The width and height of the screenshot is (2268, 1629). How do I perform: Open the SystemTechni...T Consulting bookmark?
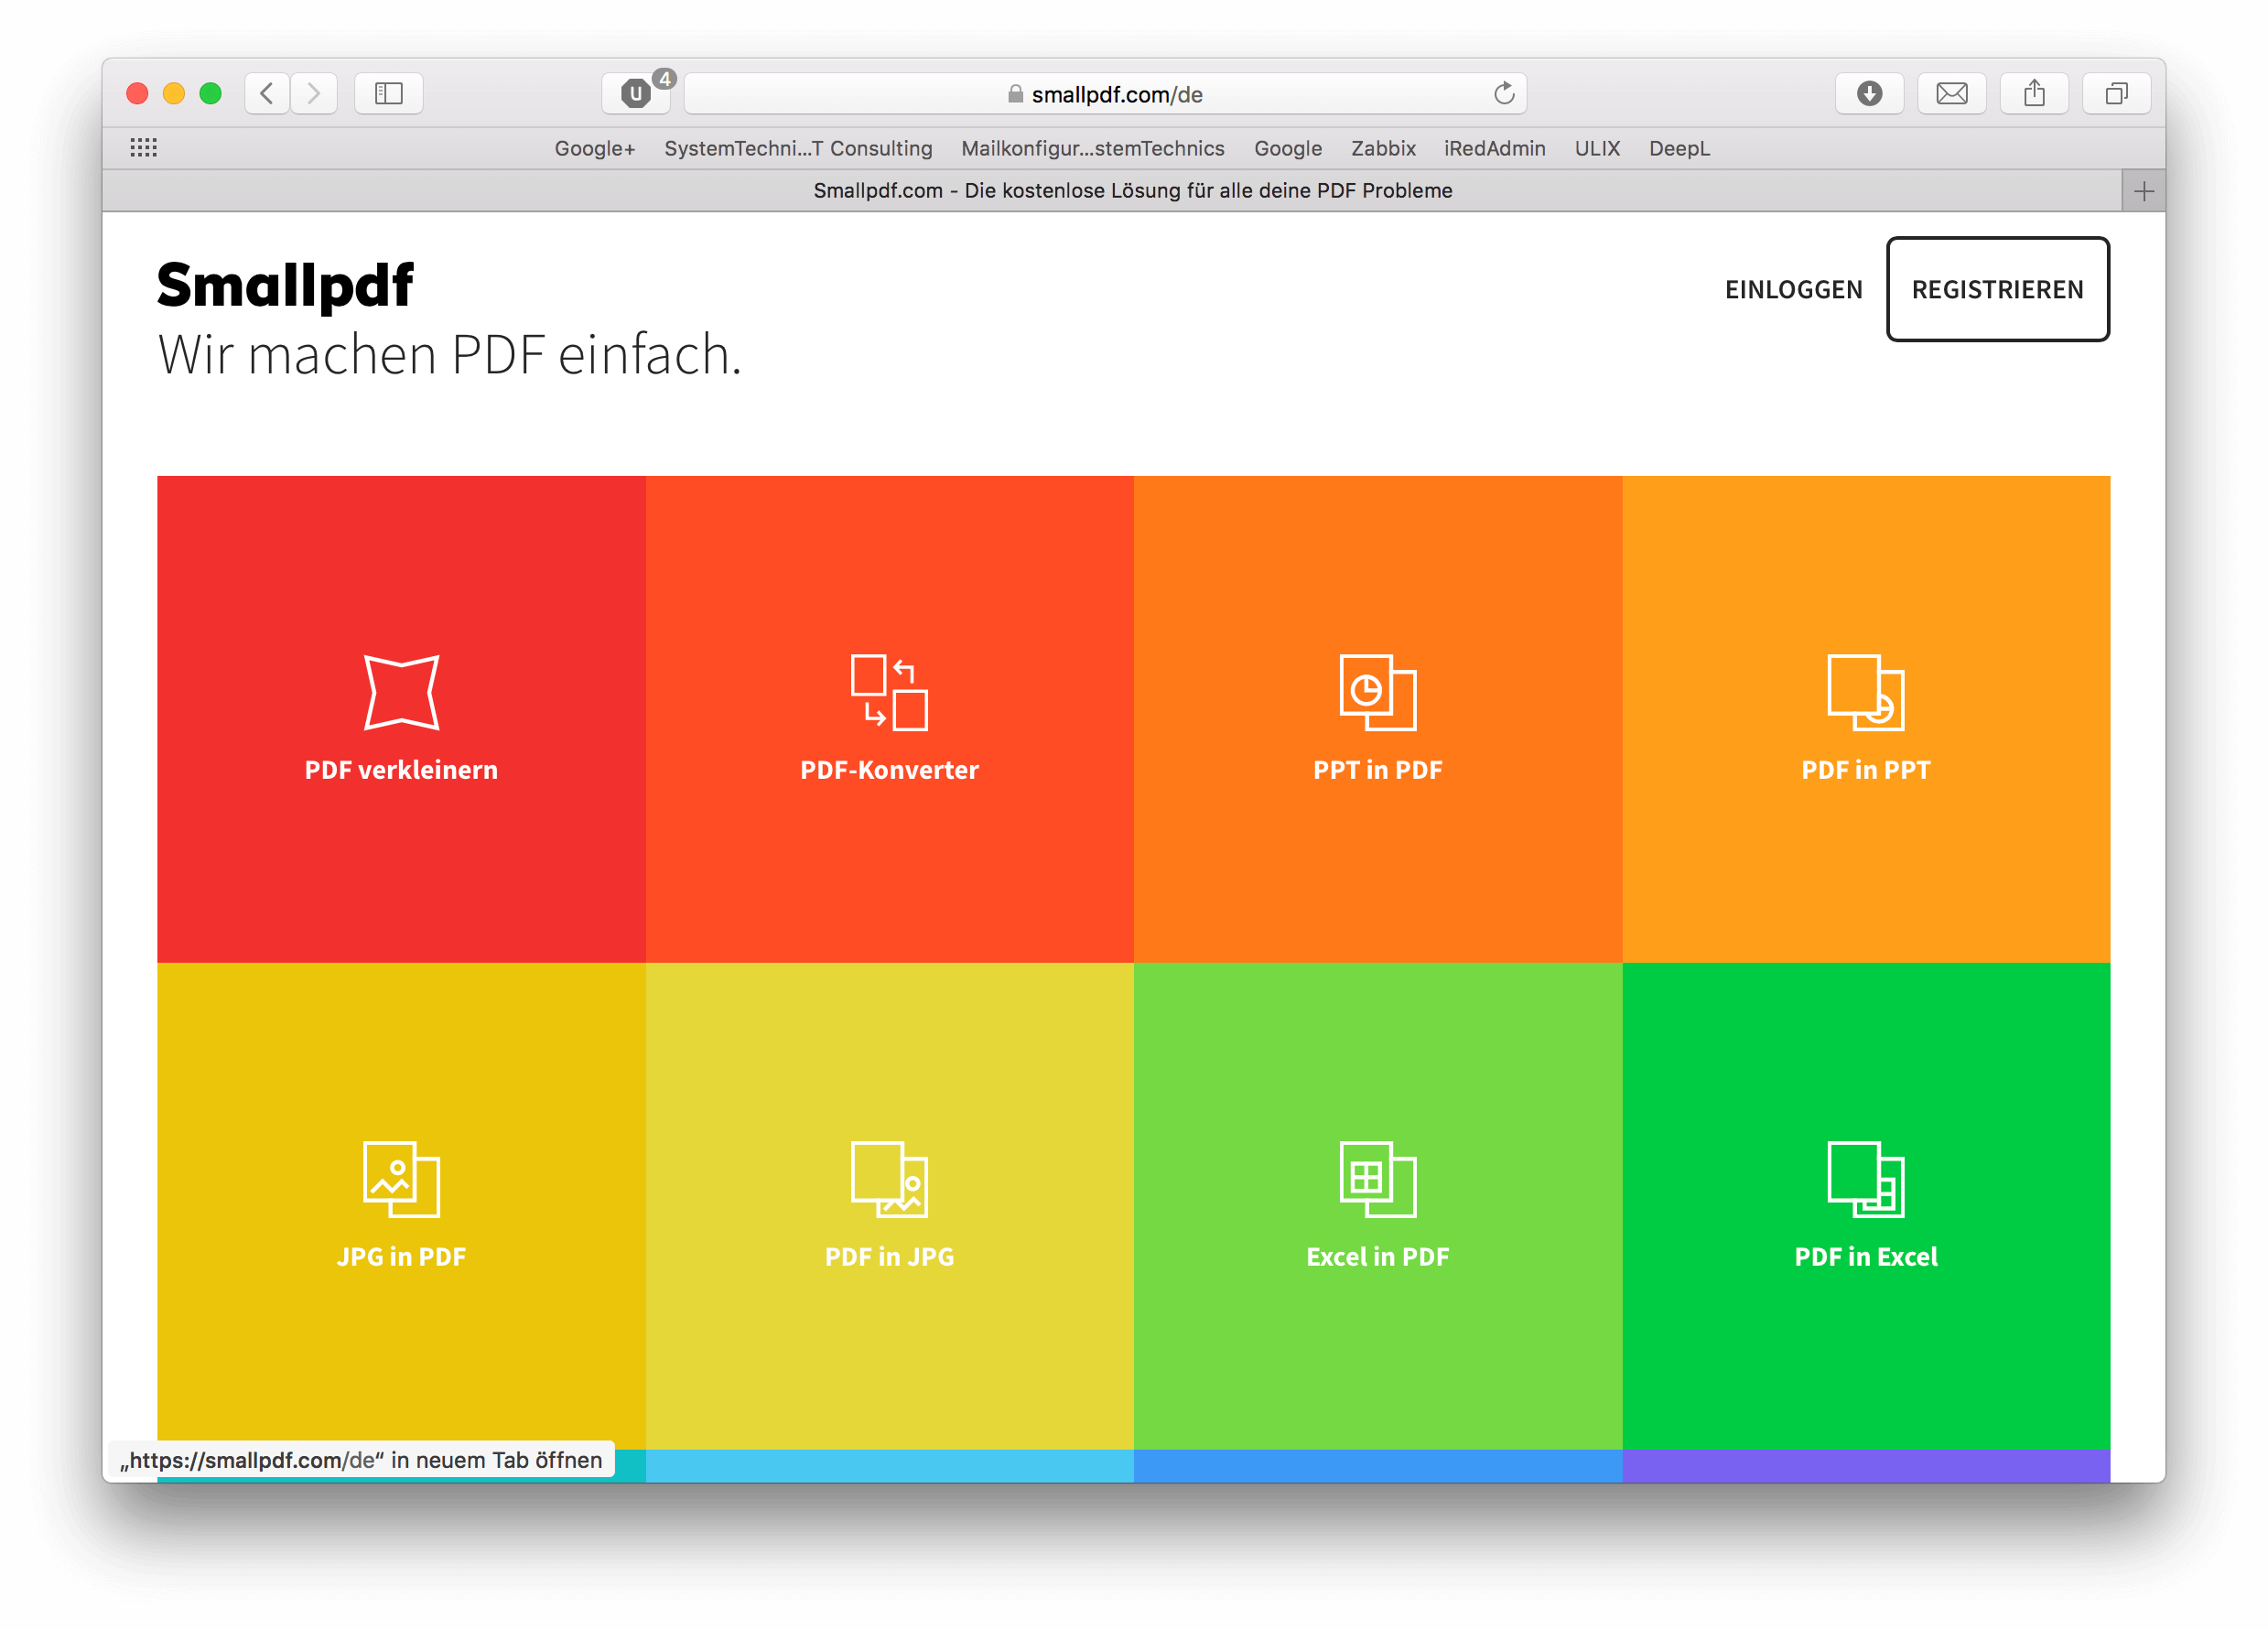(798, 148)
